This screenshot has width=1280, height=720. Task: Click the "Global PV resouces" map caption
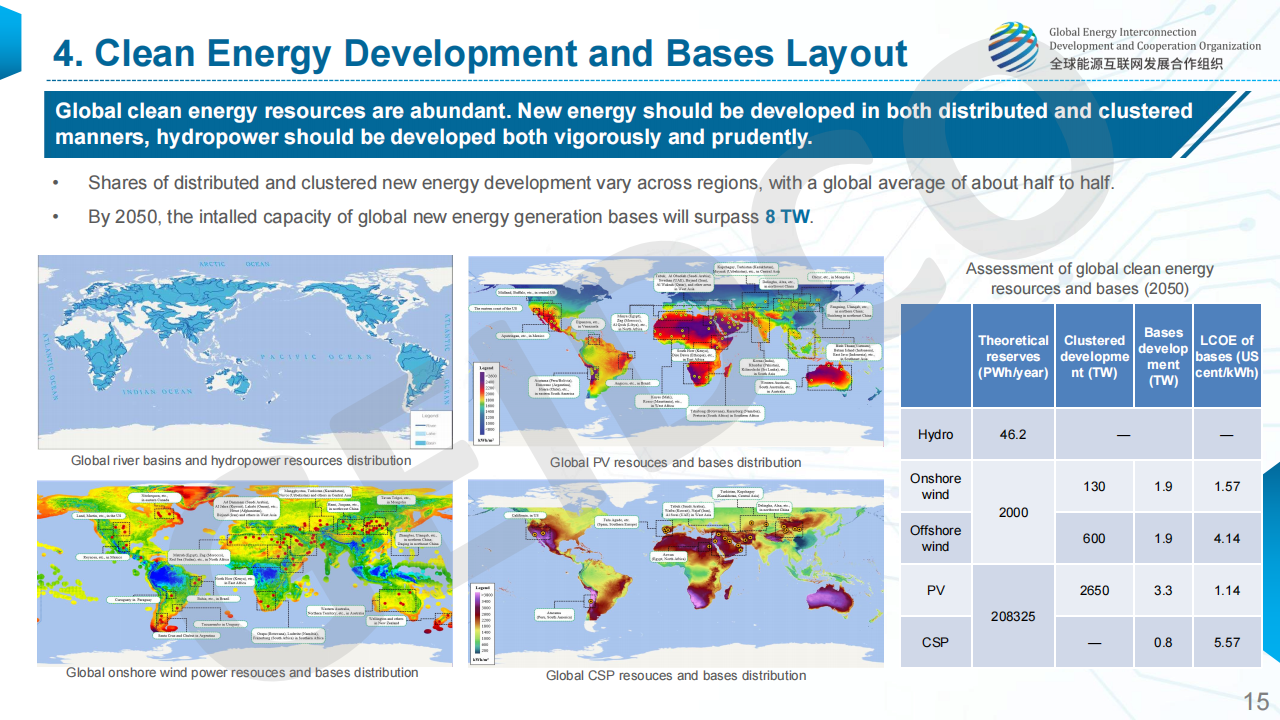[676, 462]
